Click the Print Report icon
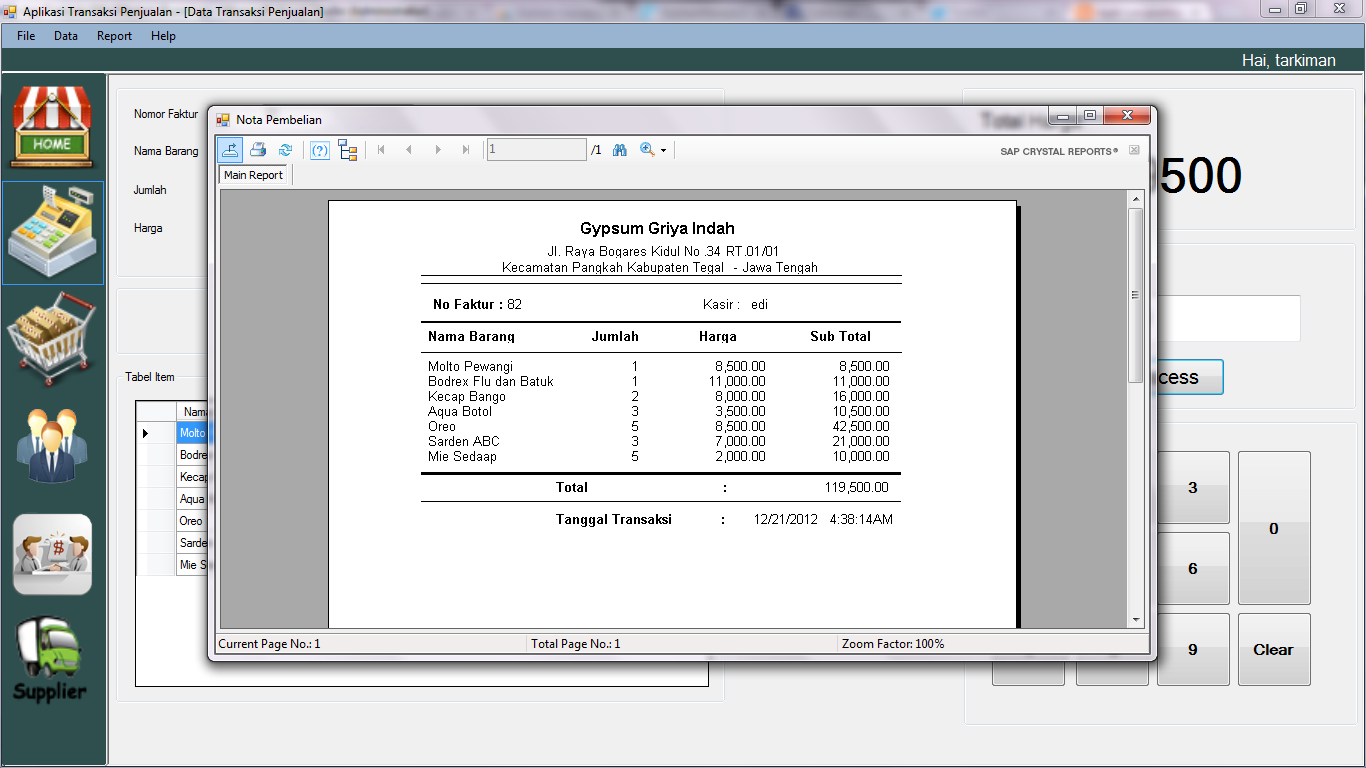The width and height of the screenshot is (1366, 768). [258, 150]
